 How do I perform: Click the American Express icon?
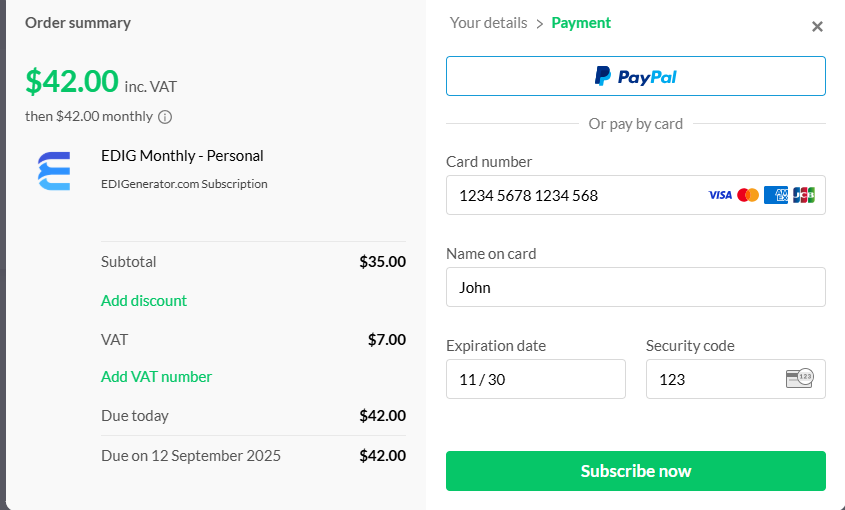[776, 195]
